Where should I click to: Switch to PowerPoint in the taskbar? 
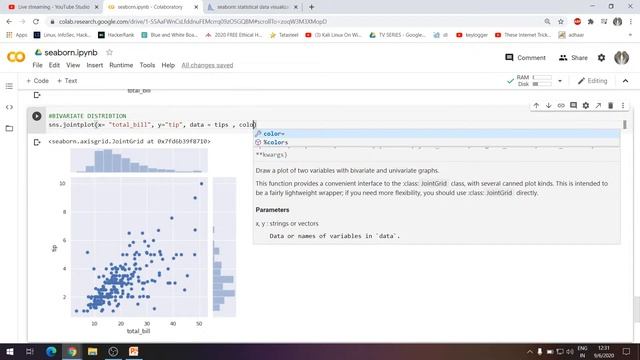(x=133, y=351)
